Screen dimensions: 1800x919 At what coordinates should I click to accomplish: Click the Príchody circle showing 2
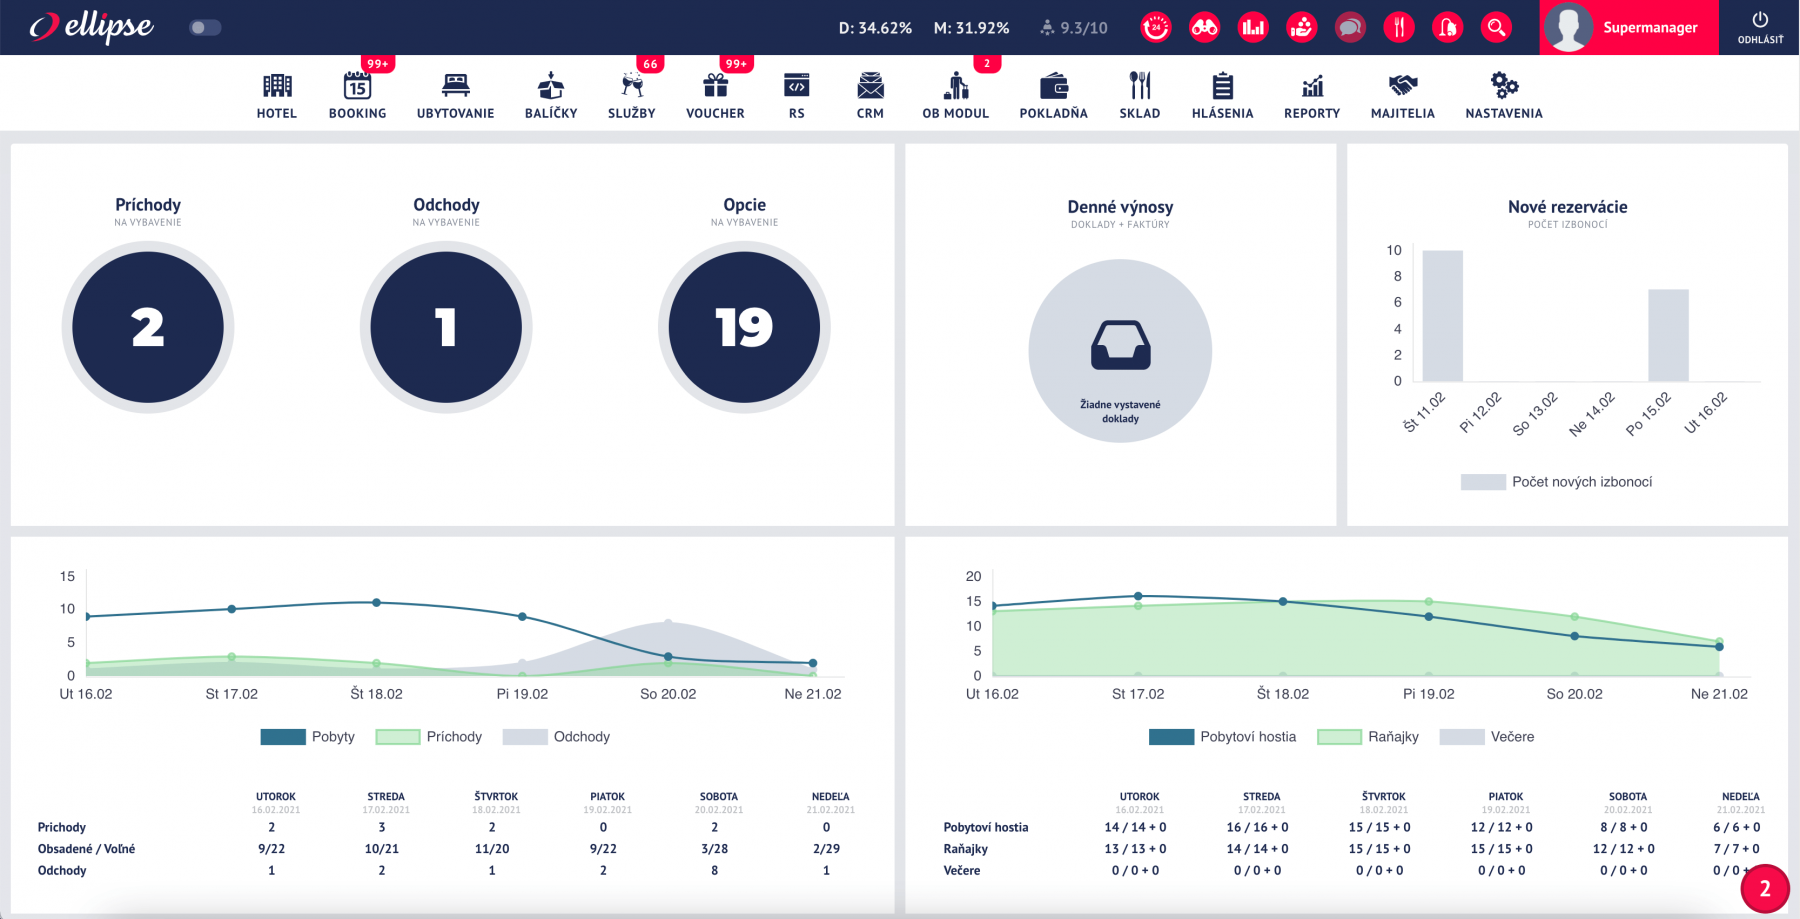(148, 327)
